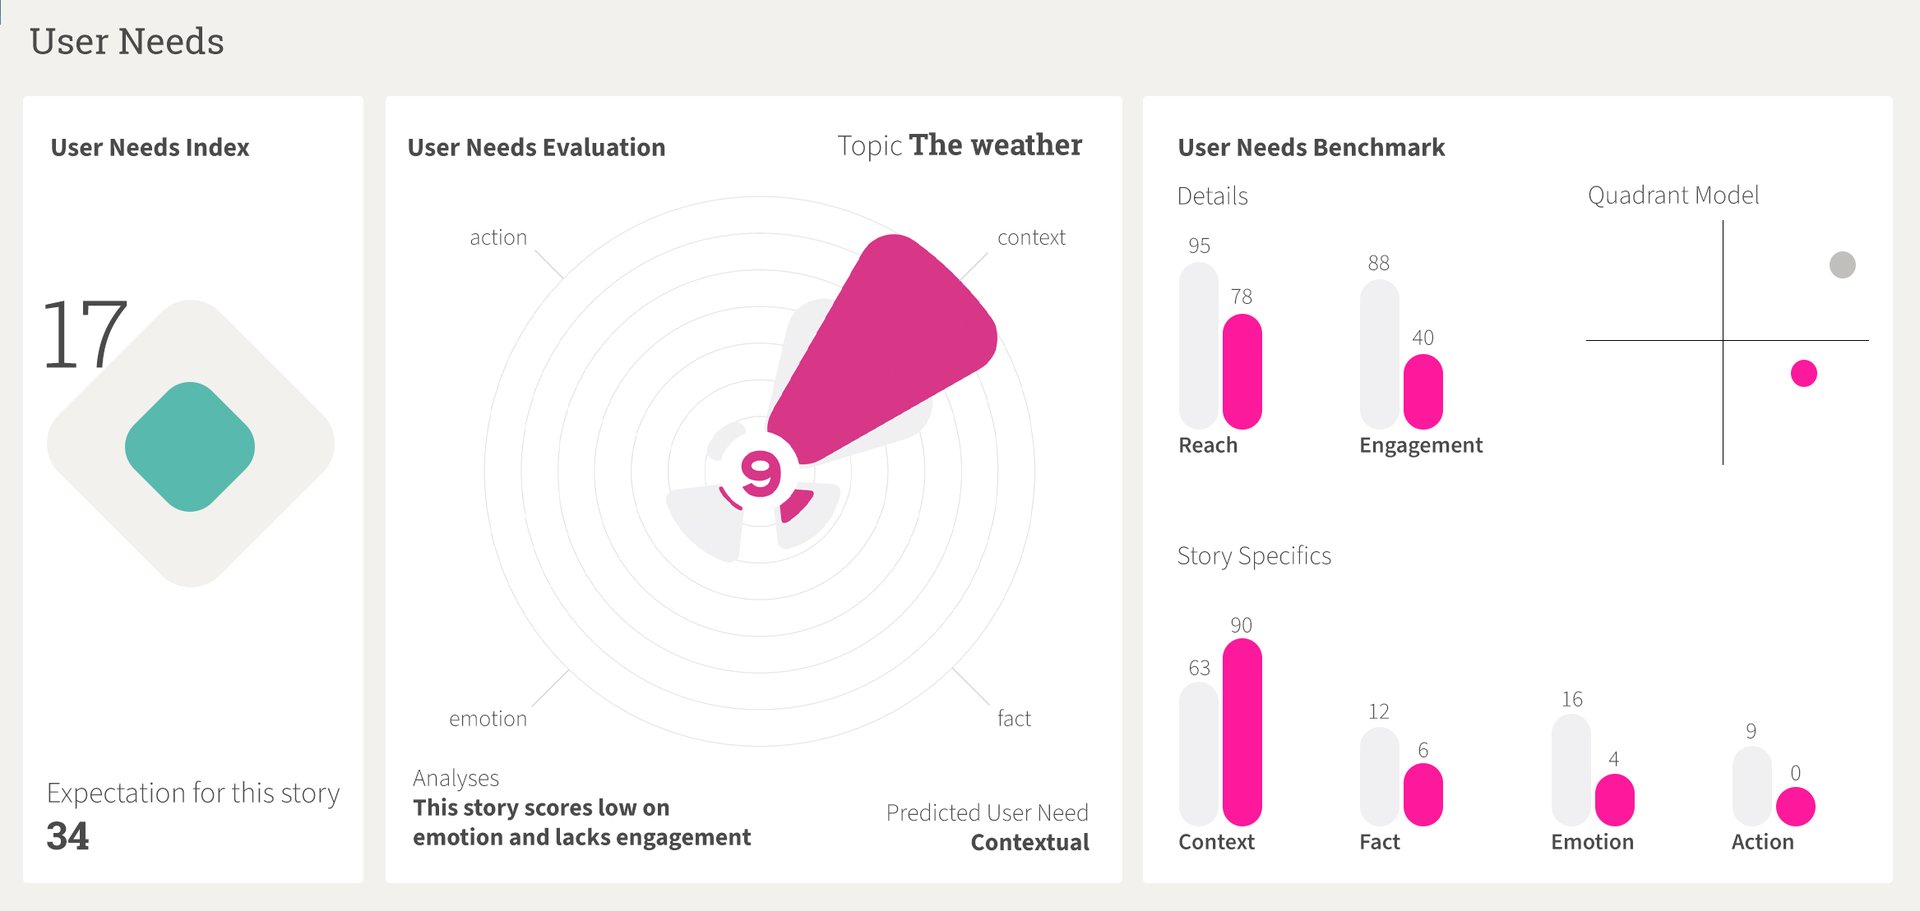1920x911 pixels.
Task: Click the pink Fact bar showing 6
Action: (x=1422, y=795)
